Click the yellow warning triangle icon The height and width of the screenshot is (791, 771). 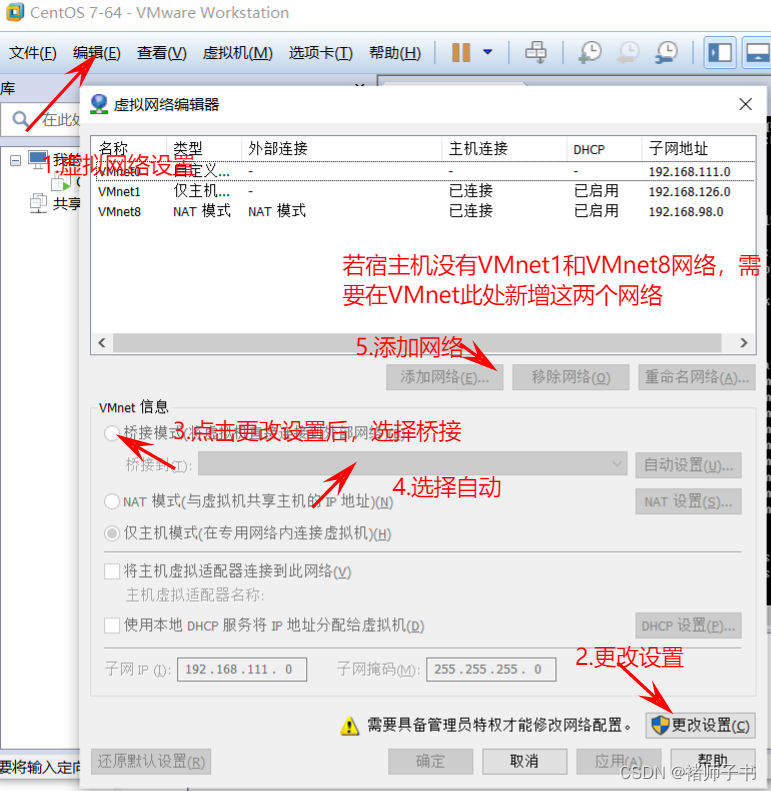coord(349,726)
